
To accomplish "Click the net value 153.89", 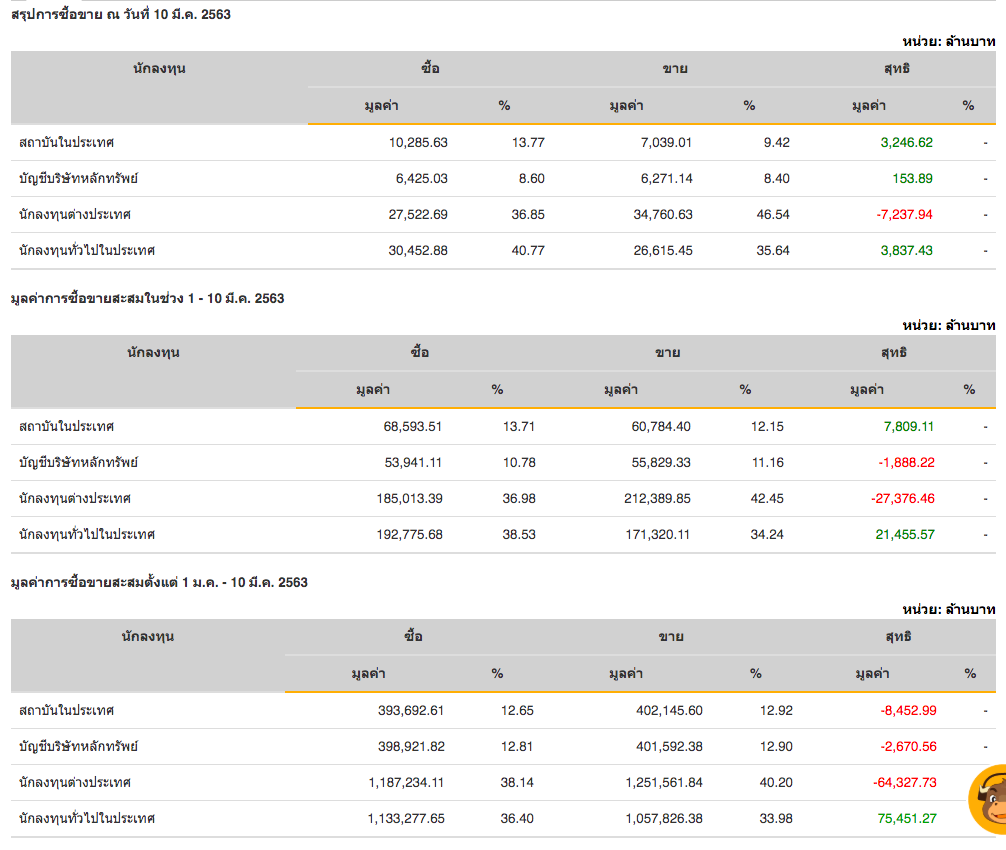I will click(x=912, y=178).
